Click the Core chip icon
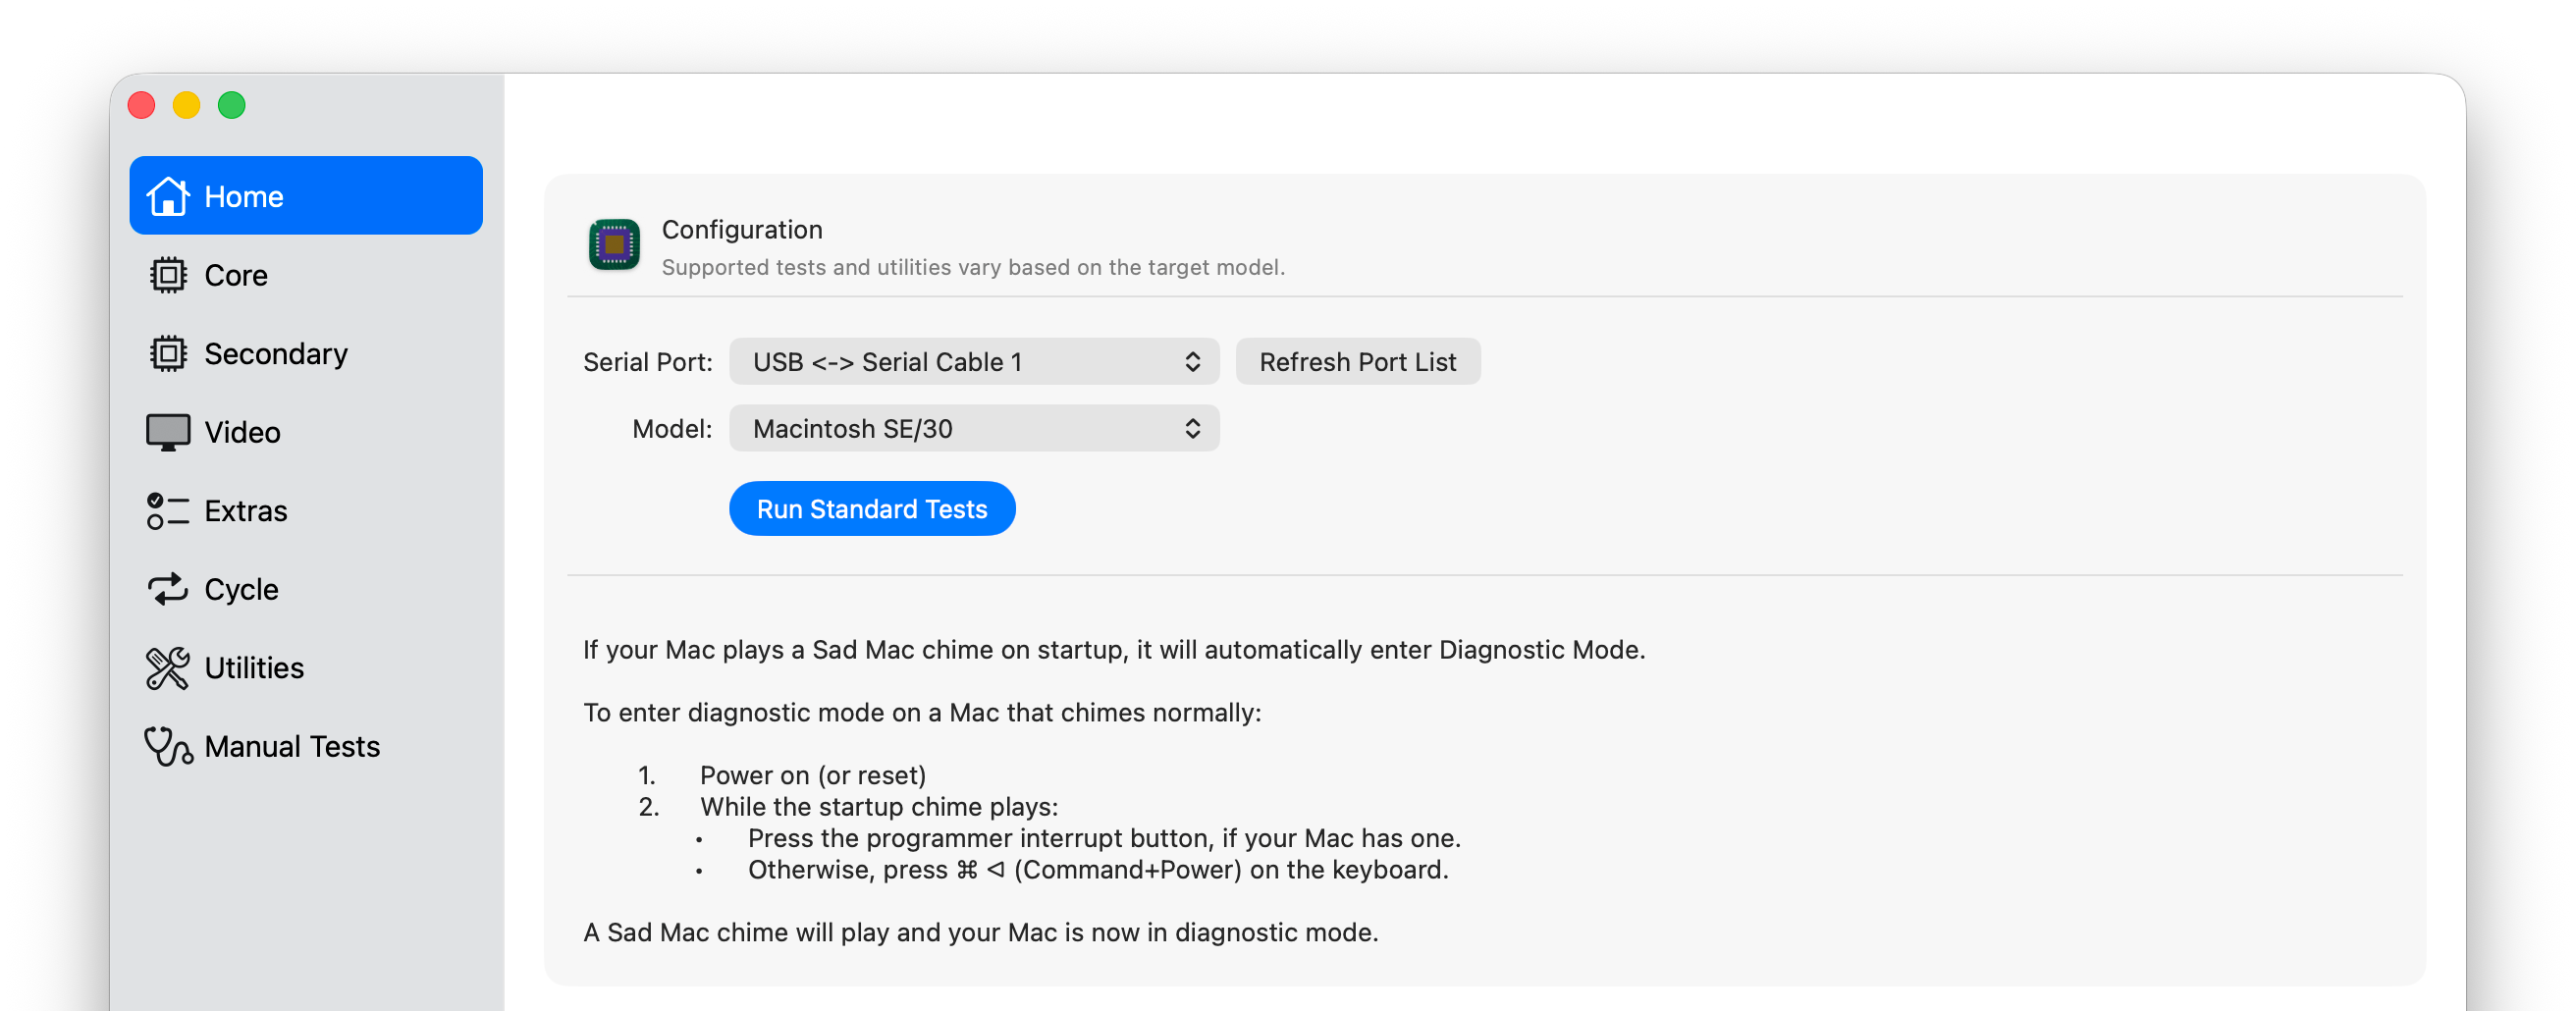 click(167, 275)
